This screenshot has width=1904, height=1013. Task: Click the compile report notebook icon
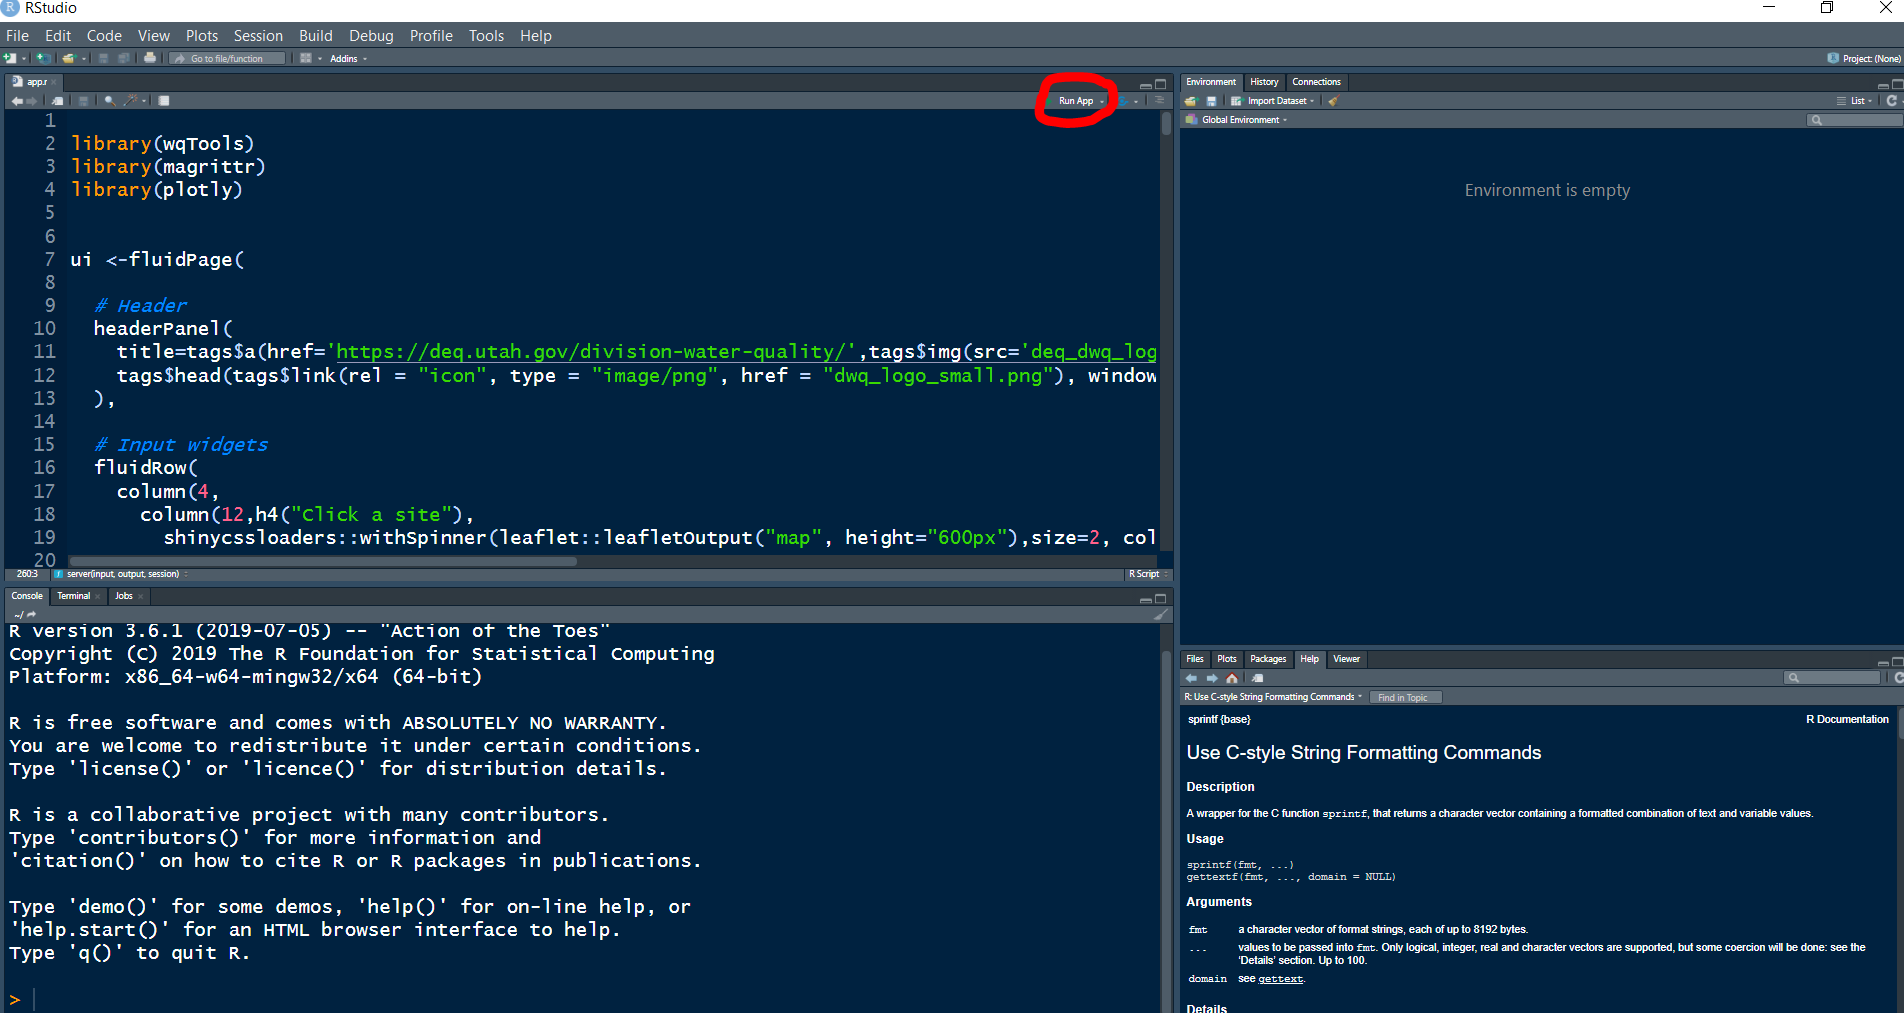pos(164,101)
